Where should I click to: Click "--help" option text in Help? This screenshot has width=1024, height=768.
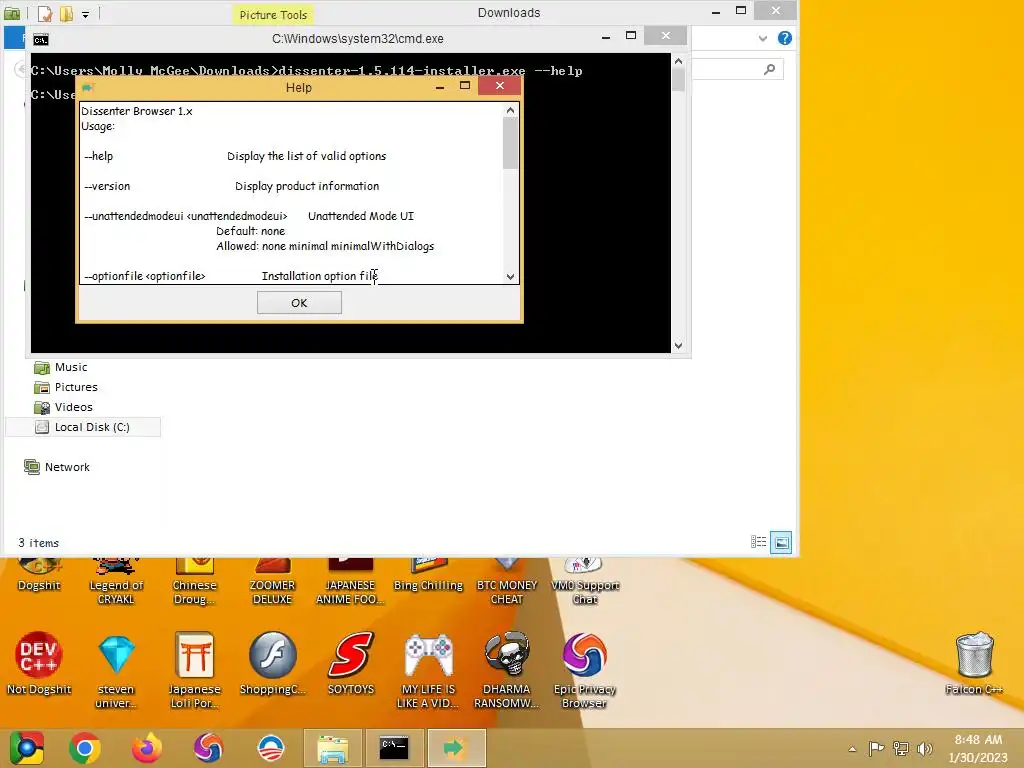(x=99, y=156)
